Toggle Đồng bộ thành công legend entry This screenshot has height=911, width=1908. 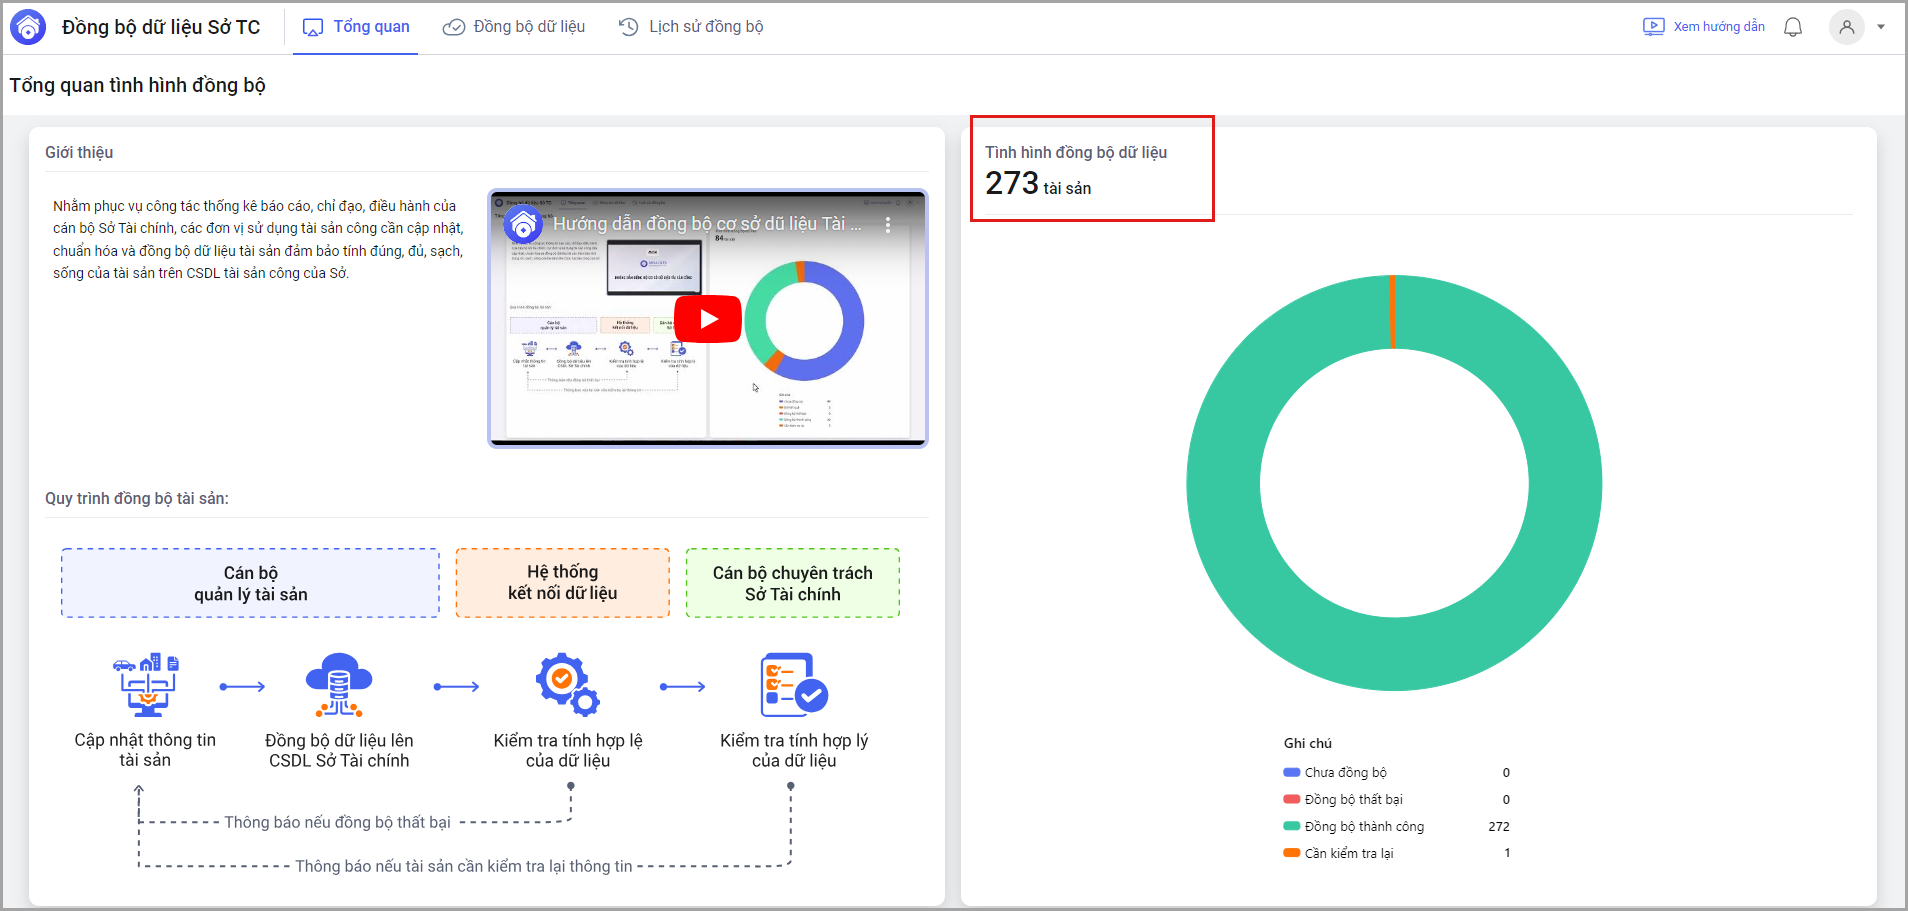[1364, 827]
